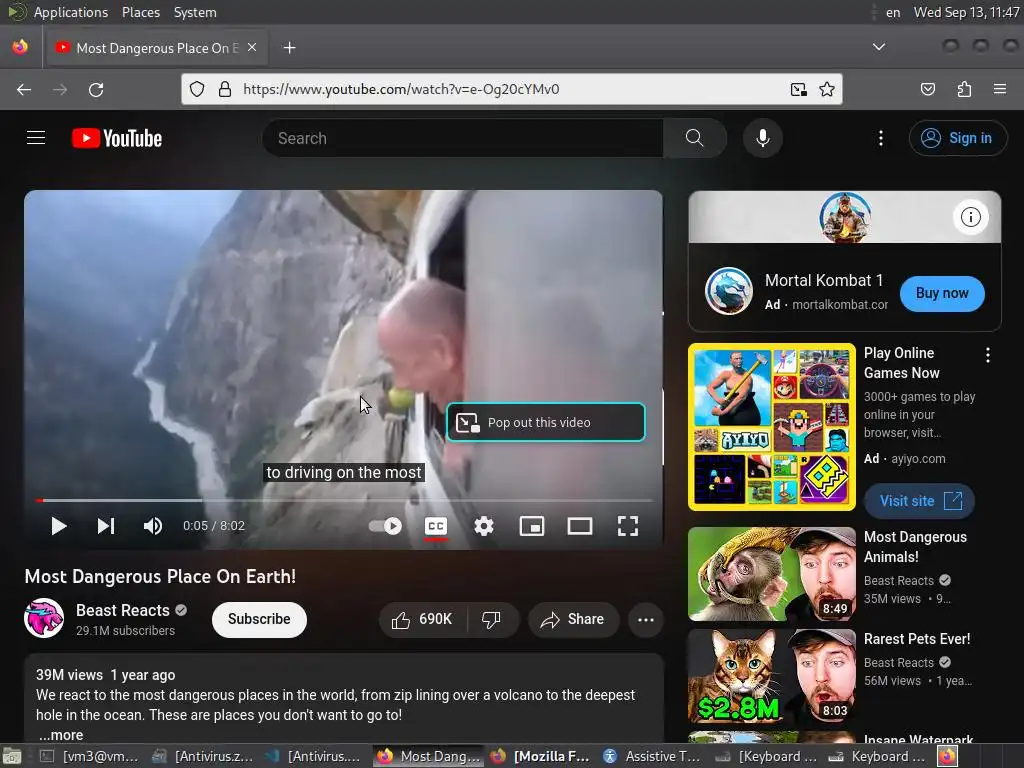Viewport: 1024px width, 768px height.
Task: Share the video
Action: (x=573, y=619)
